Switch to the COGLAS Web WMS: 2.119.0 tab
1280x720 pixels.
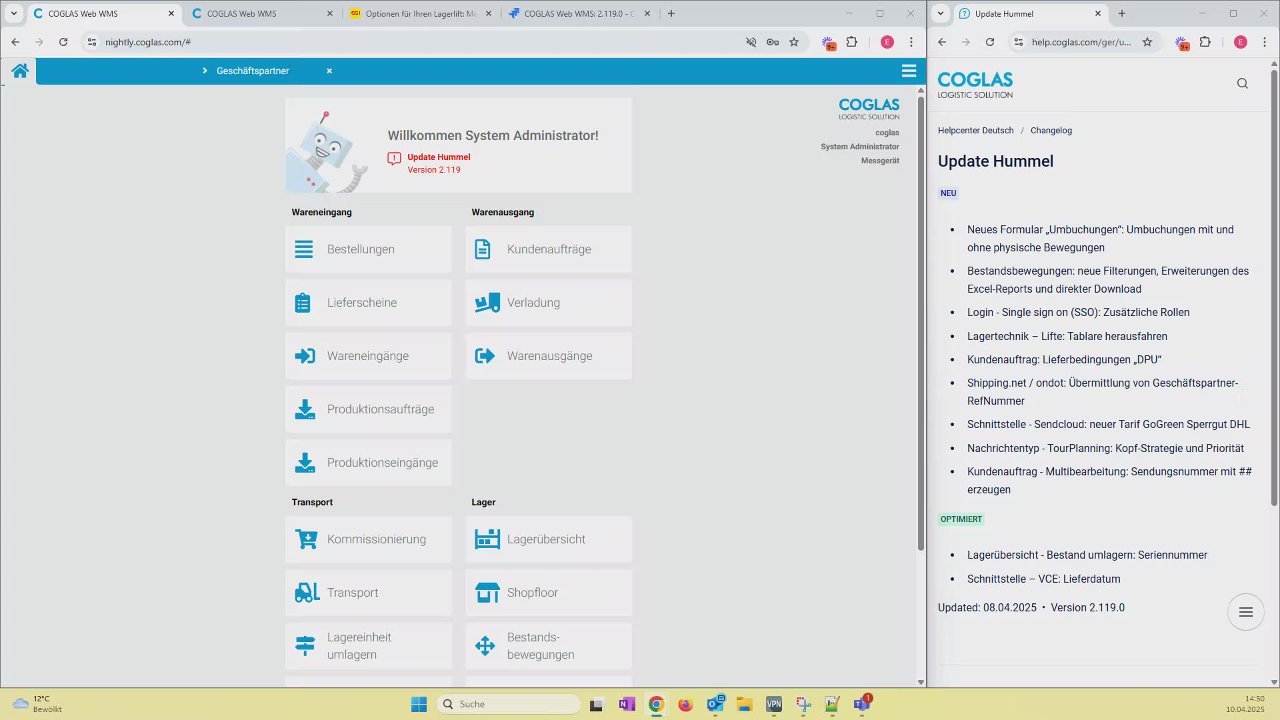pyautogui.click(x=579, y=14)
